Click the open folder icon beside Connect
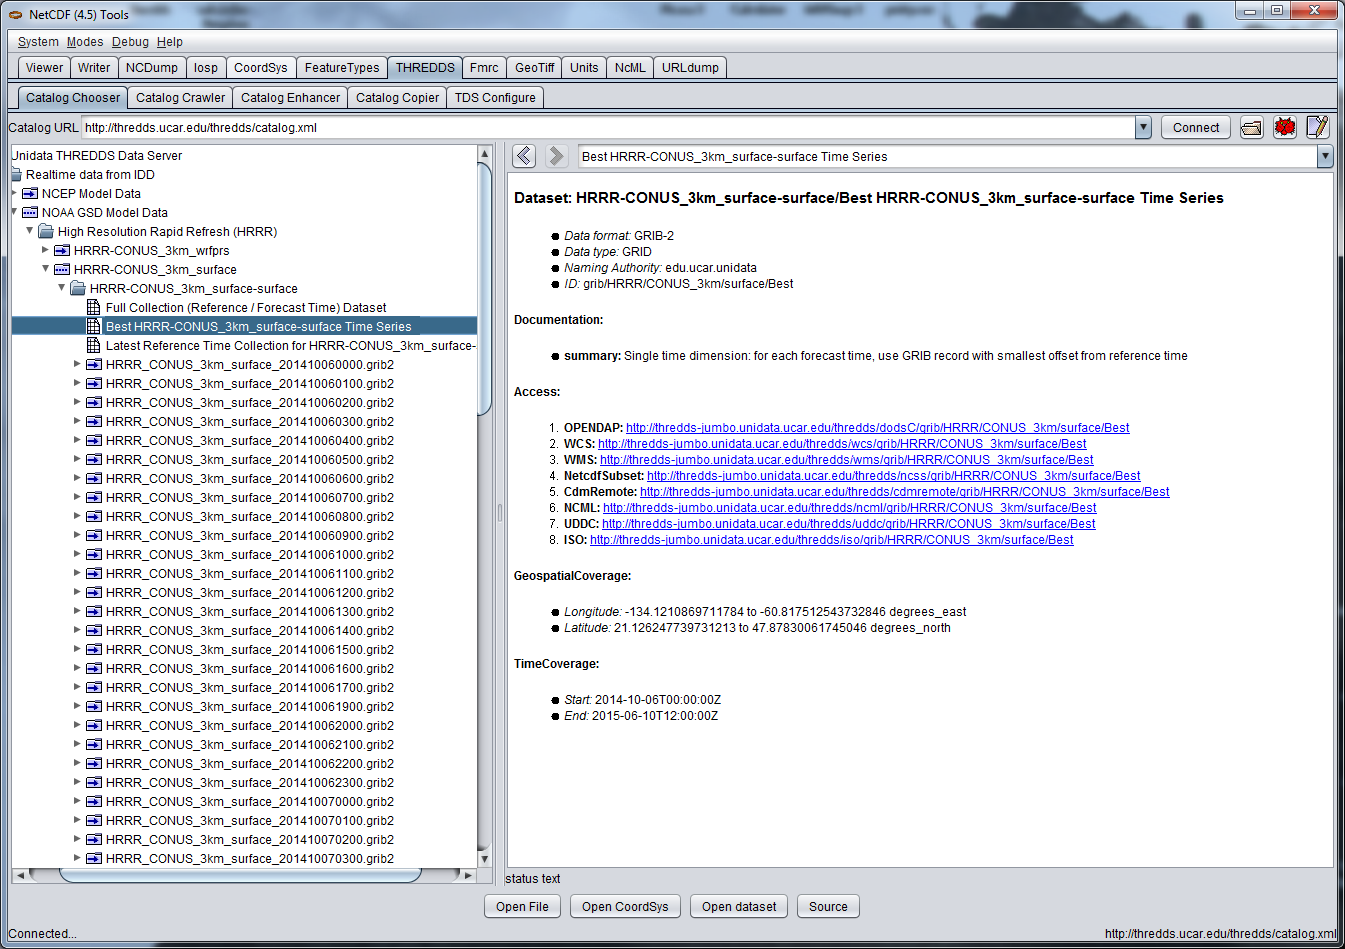The image size is (1345, 949). pyautogui.click(x=1251, y=128)
